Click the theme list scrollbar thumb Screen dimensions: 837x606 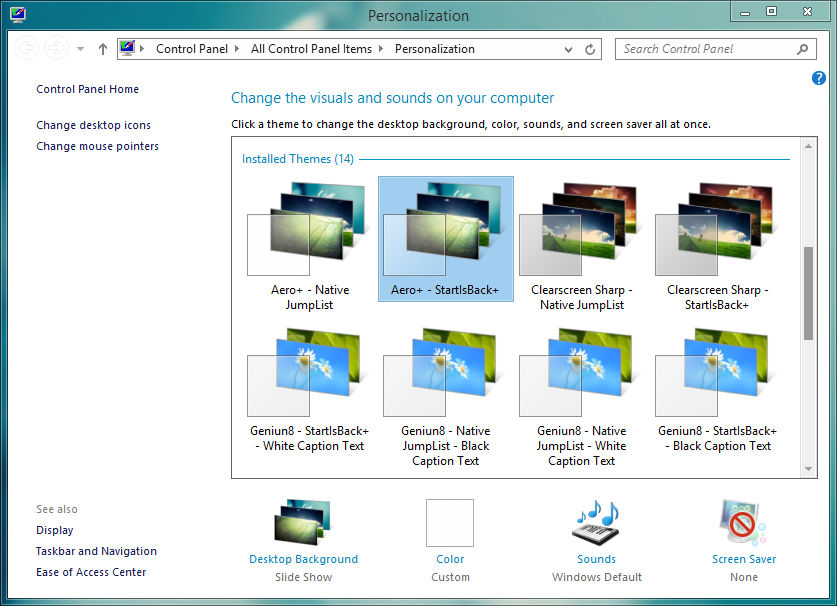[808, 293]
